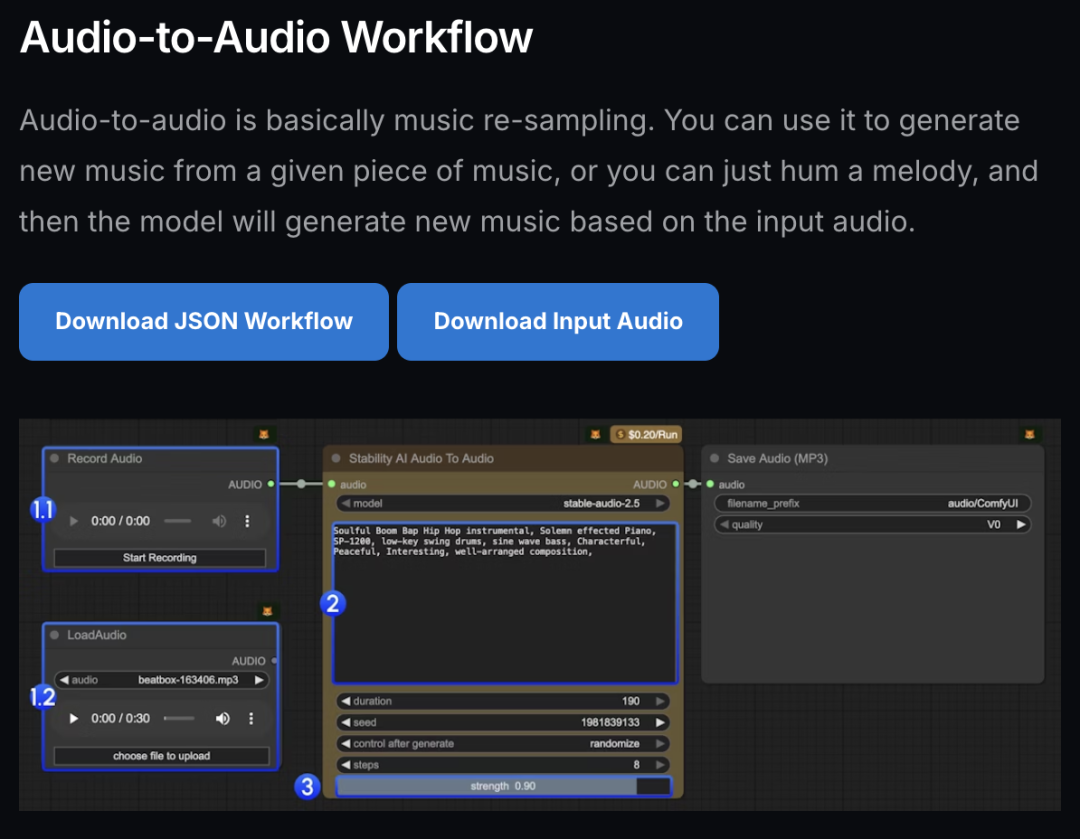Click choose file to upload button

(x=161, y=756)
